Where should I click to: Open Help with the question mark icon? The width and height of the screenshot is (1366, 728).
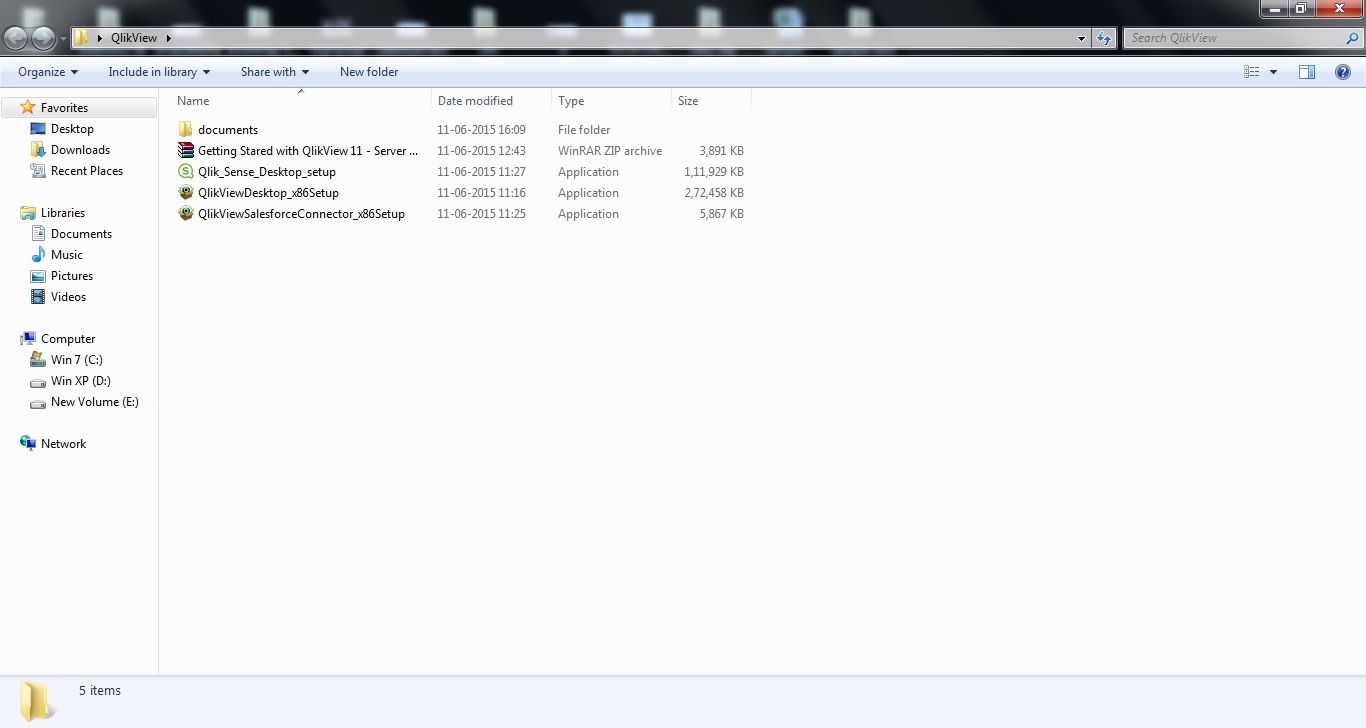click(x=1343, y=72)
